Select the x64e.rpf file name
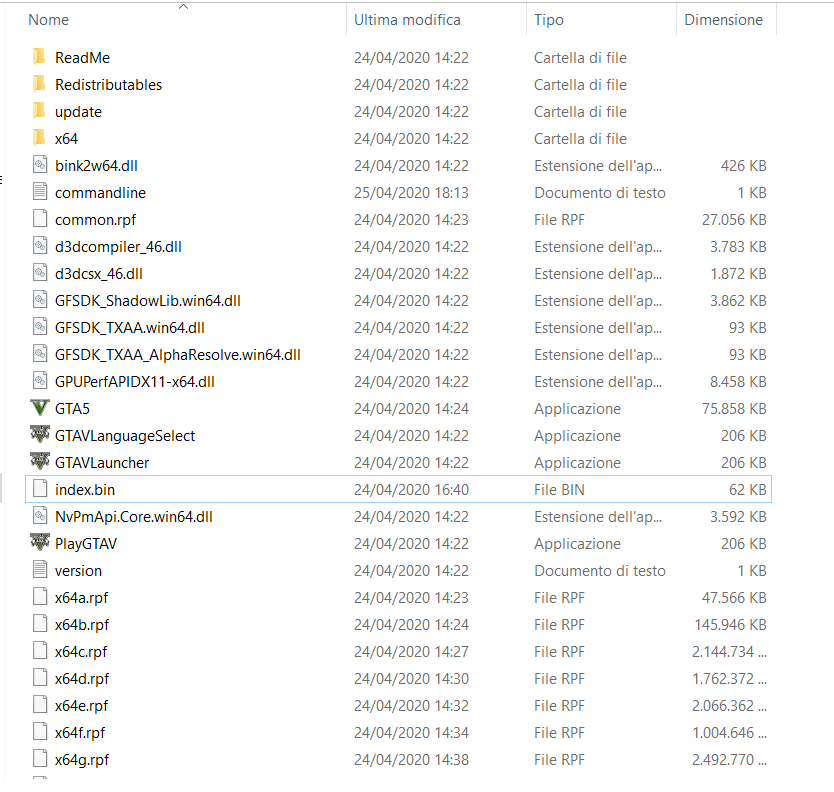This screenshot has width=834, height=792. [x=81, y=705]
